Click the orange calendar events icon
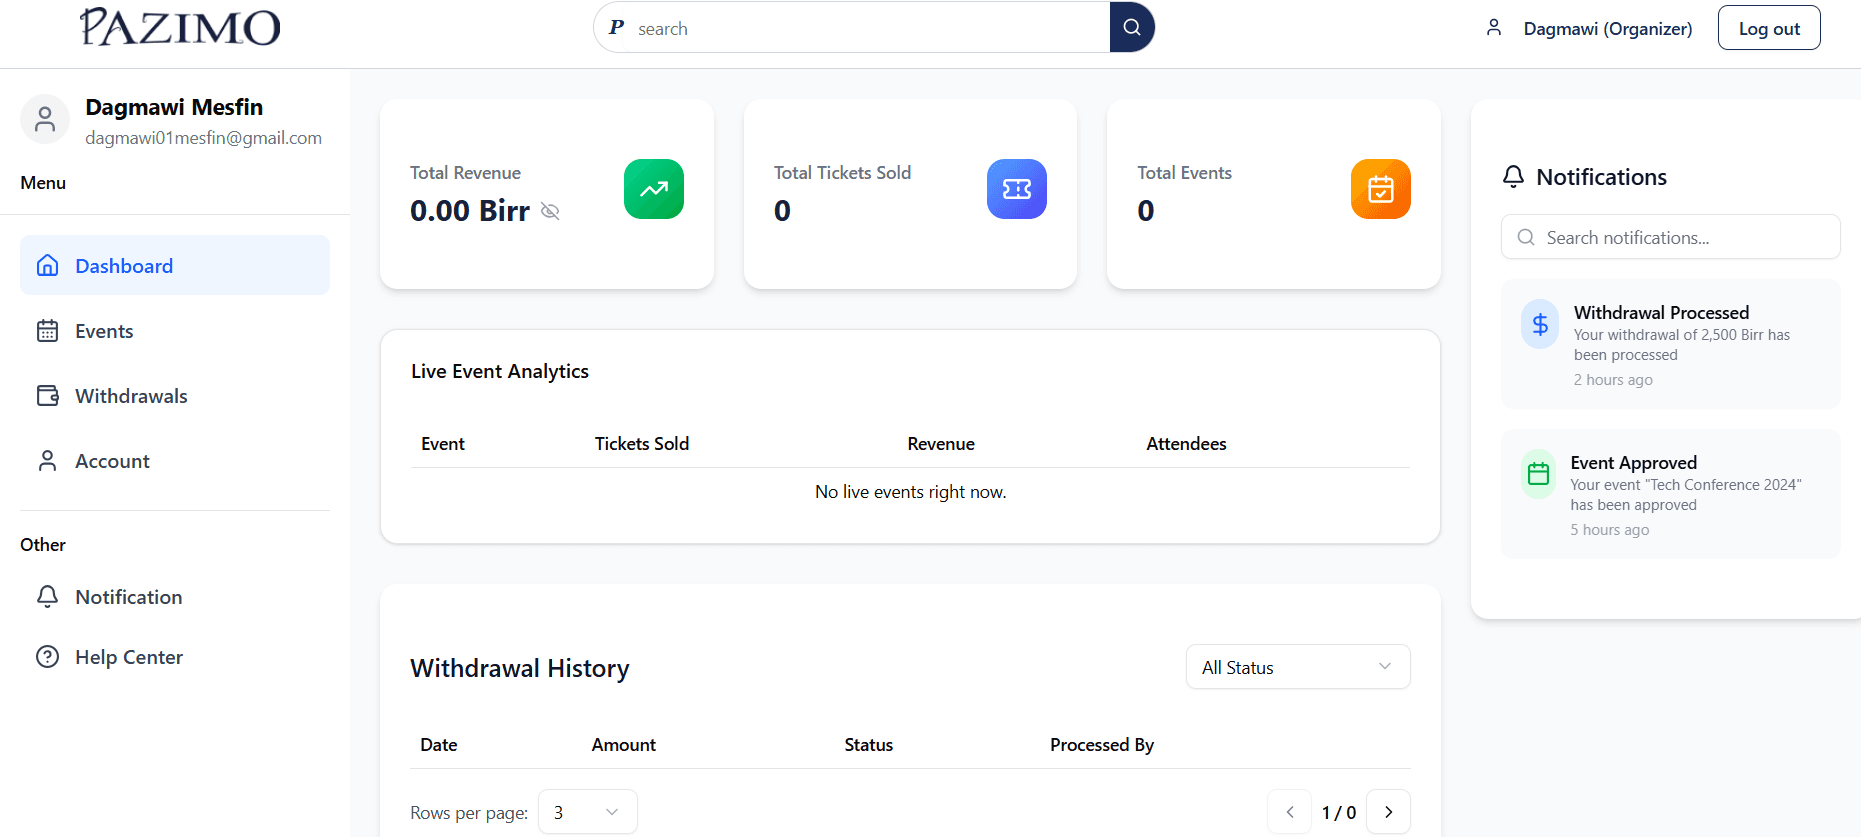This screenshot has height=837, width=1861. pos(1380,189)
